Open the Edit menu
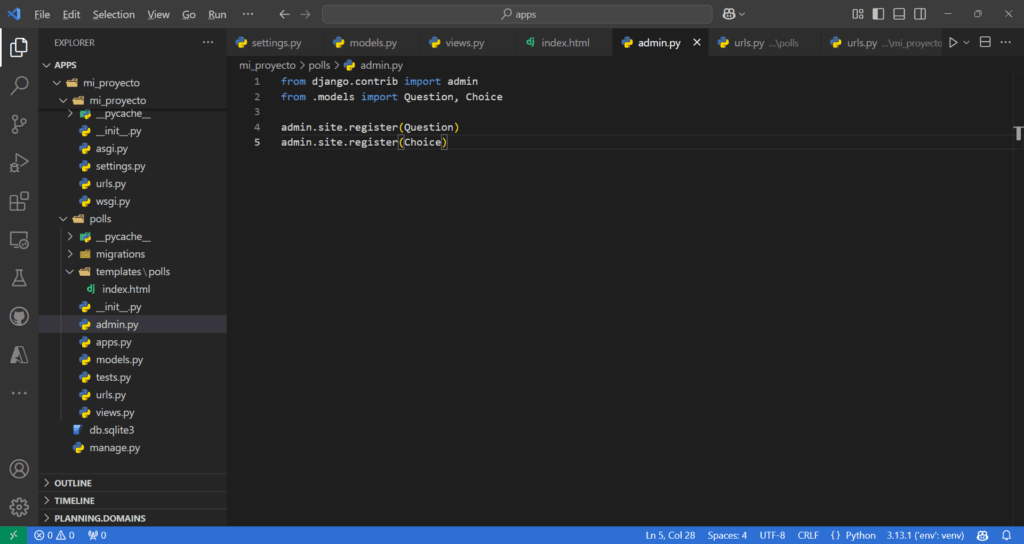The width and height of the screenshot is (1024, 544). [71, 14]
